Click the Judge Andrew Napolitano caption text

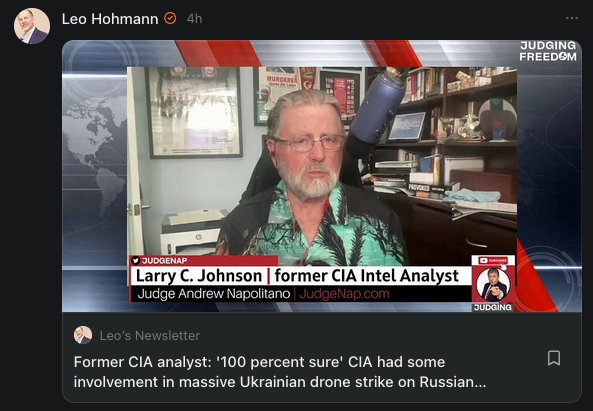[x=214, y=294]
